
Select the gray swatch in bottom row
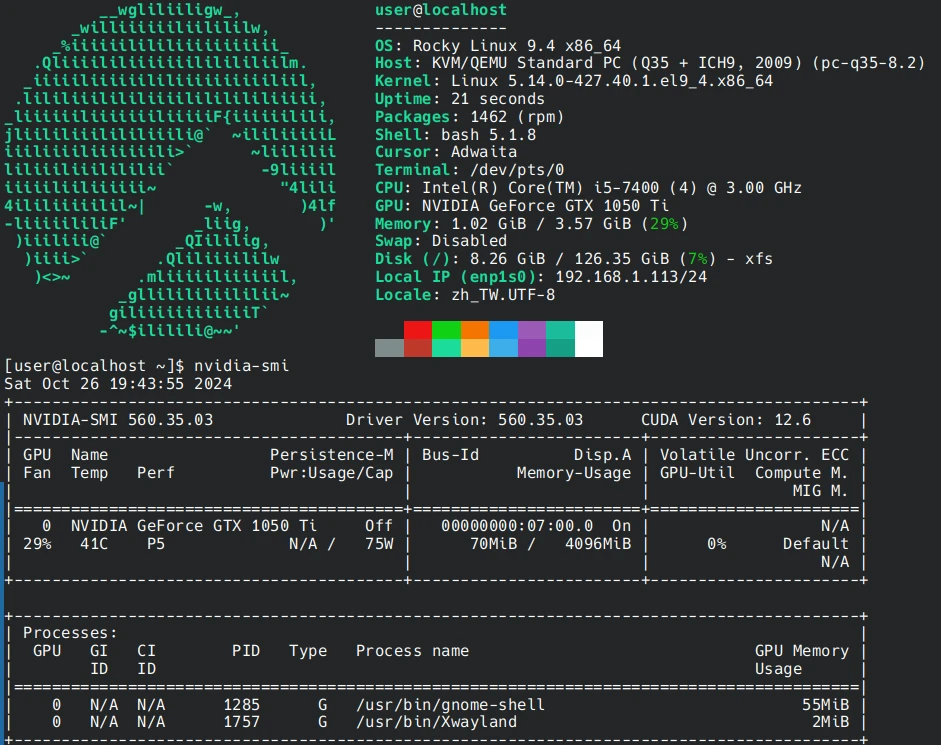[389, 348]
